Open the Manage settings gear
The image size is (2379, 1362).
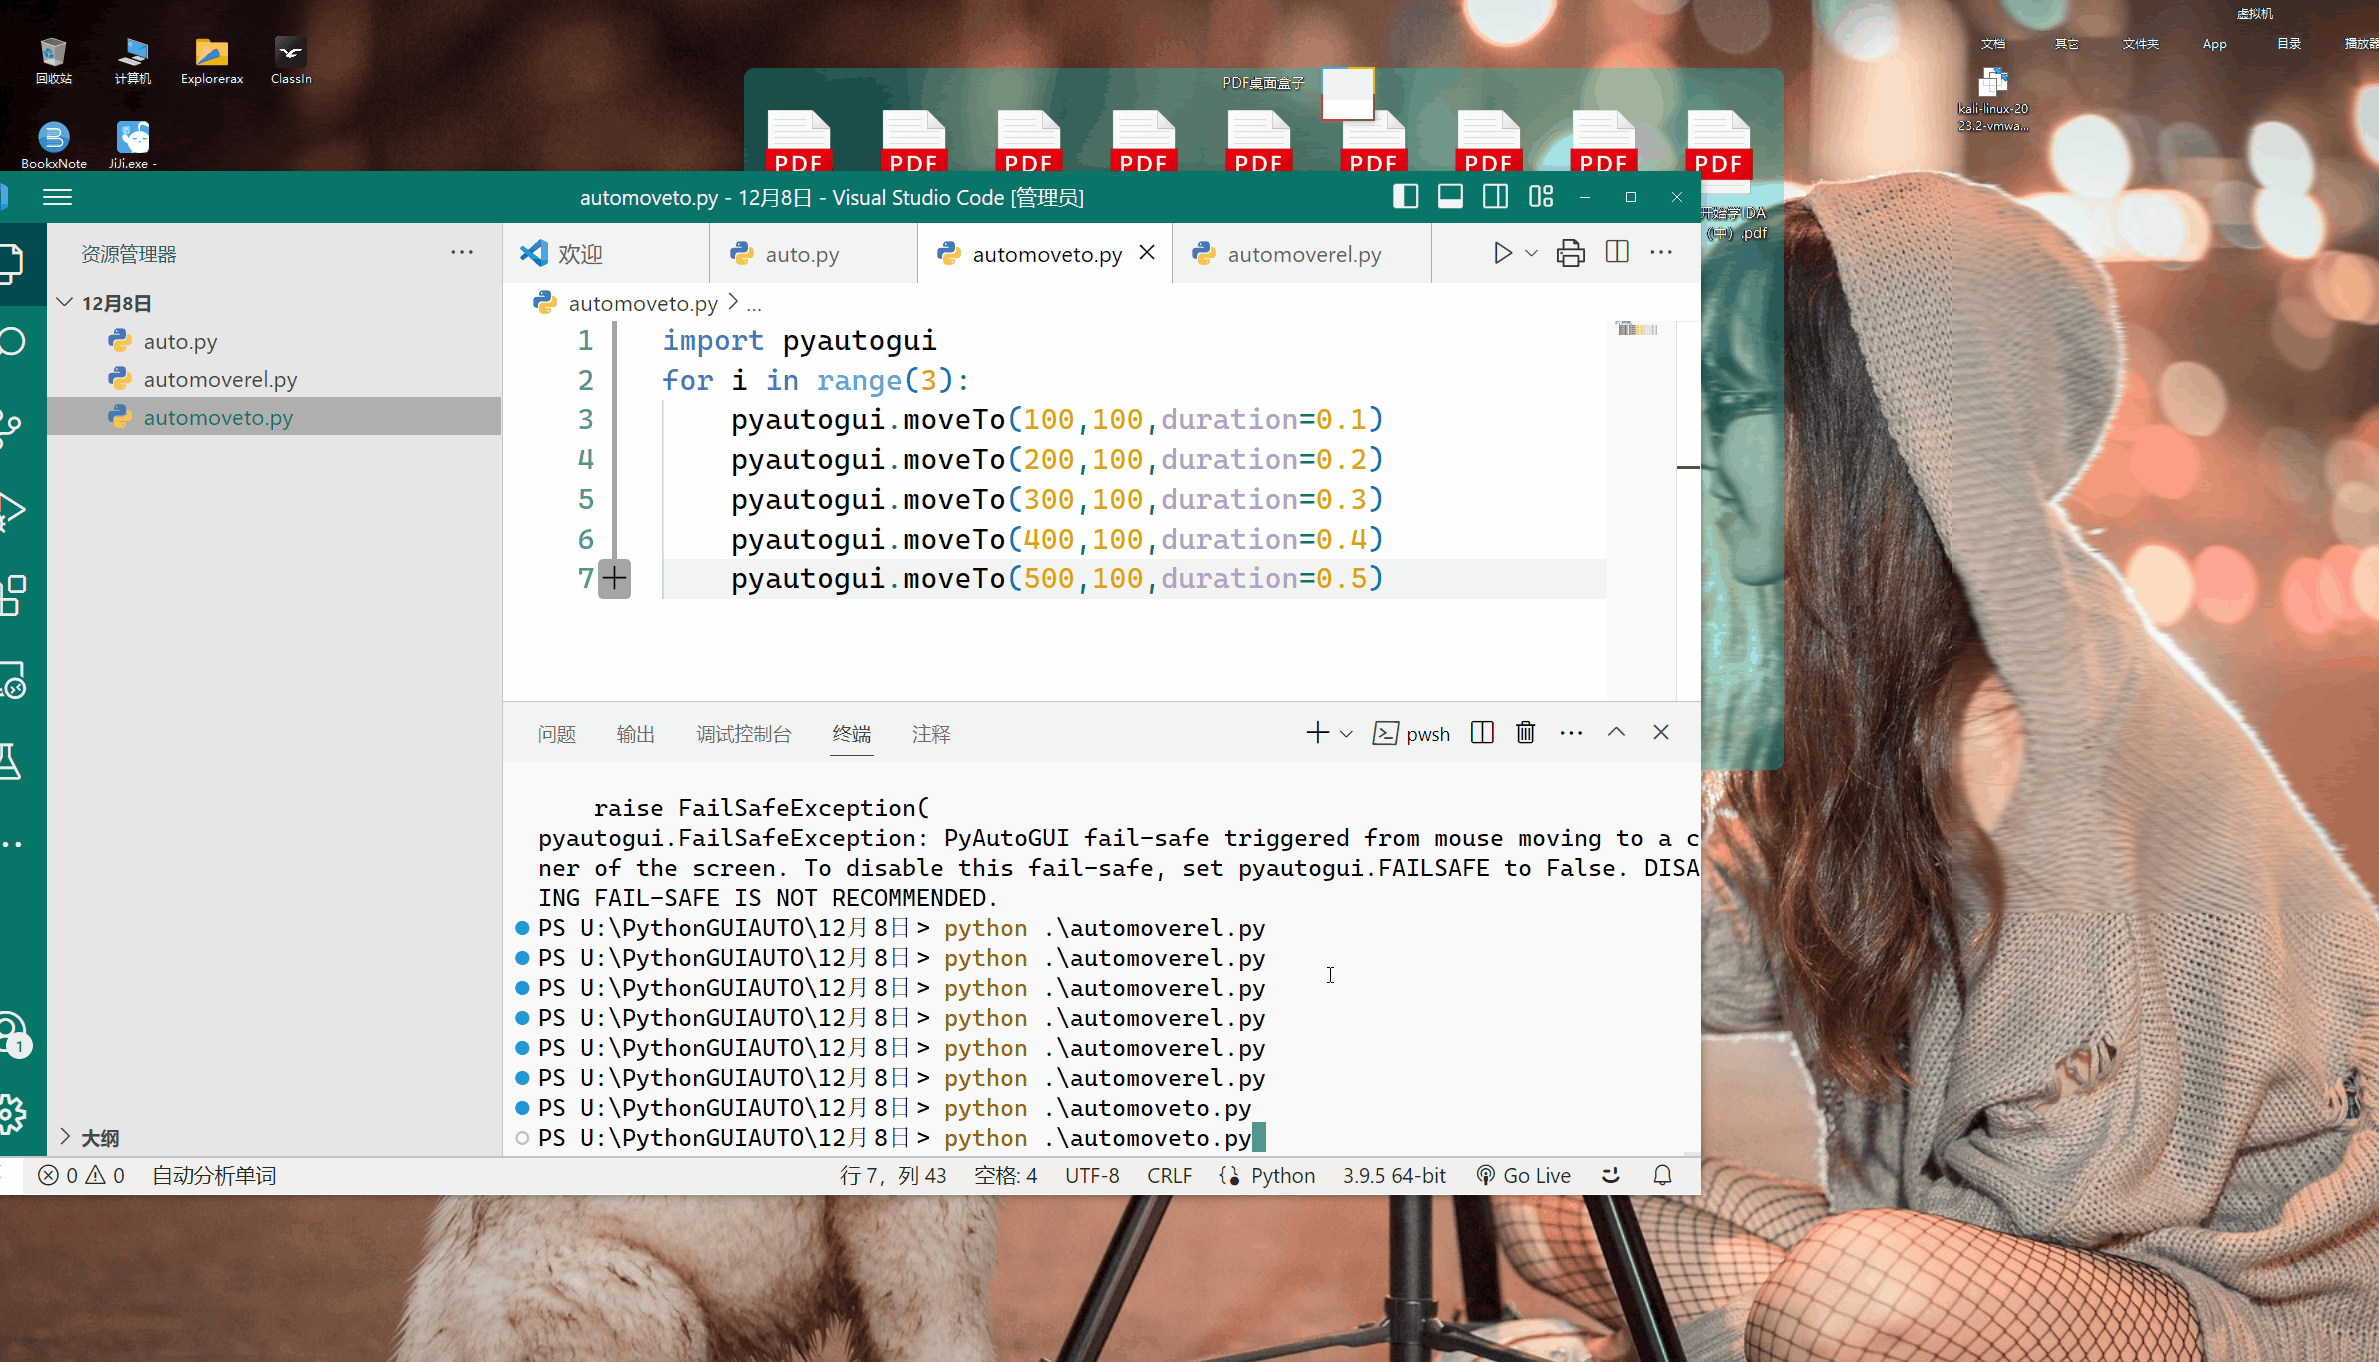(12, 1114)
